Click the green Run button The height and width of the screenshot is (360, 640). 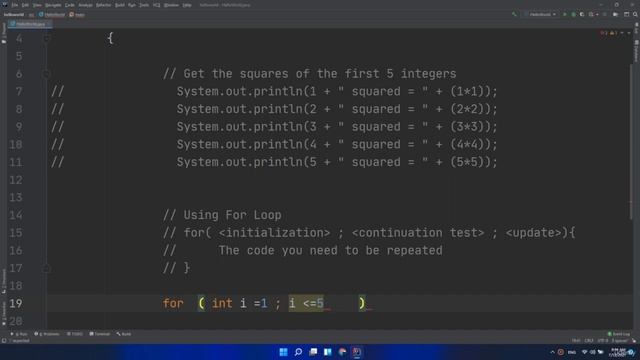point(565,14)
